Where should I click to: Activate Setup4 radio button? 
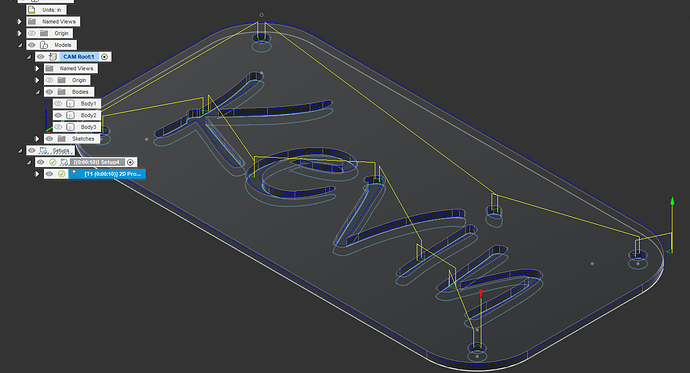[130, 162]
